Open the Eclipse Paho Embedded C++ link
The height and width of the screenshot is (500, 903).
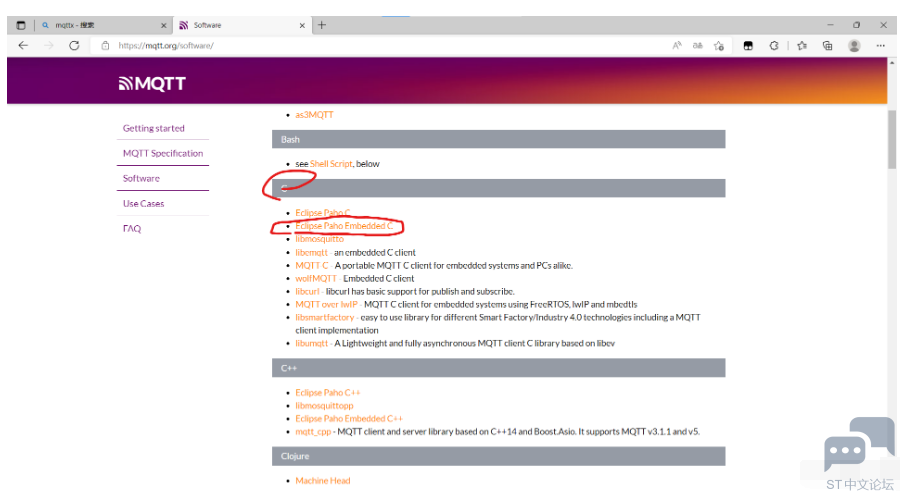tap(349, 419)
